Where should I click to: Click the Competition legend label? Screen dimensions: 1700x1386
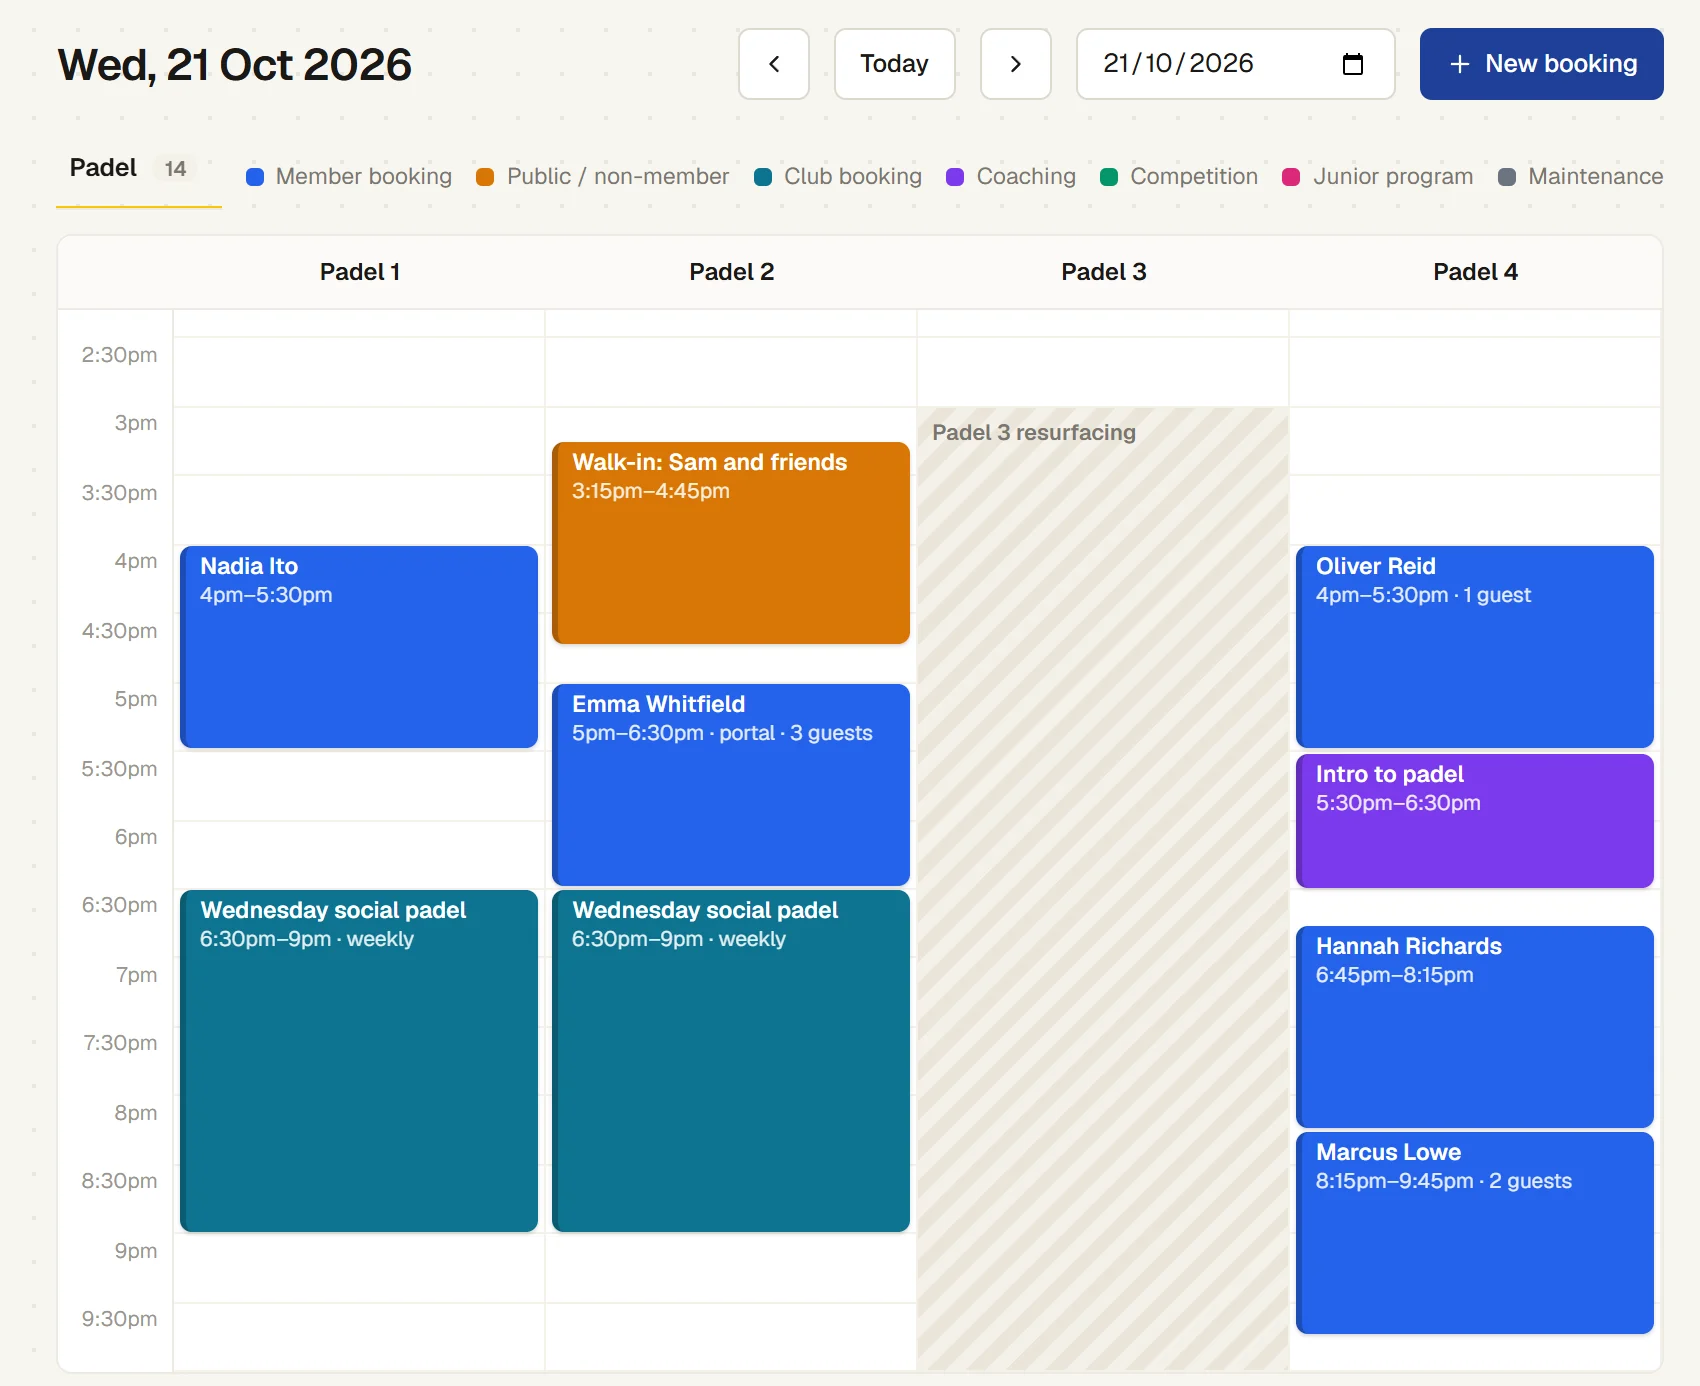1194,177
